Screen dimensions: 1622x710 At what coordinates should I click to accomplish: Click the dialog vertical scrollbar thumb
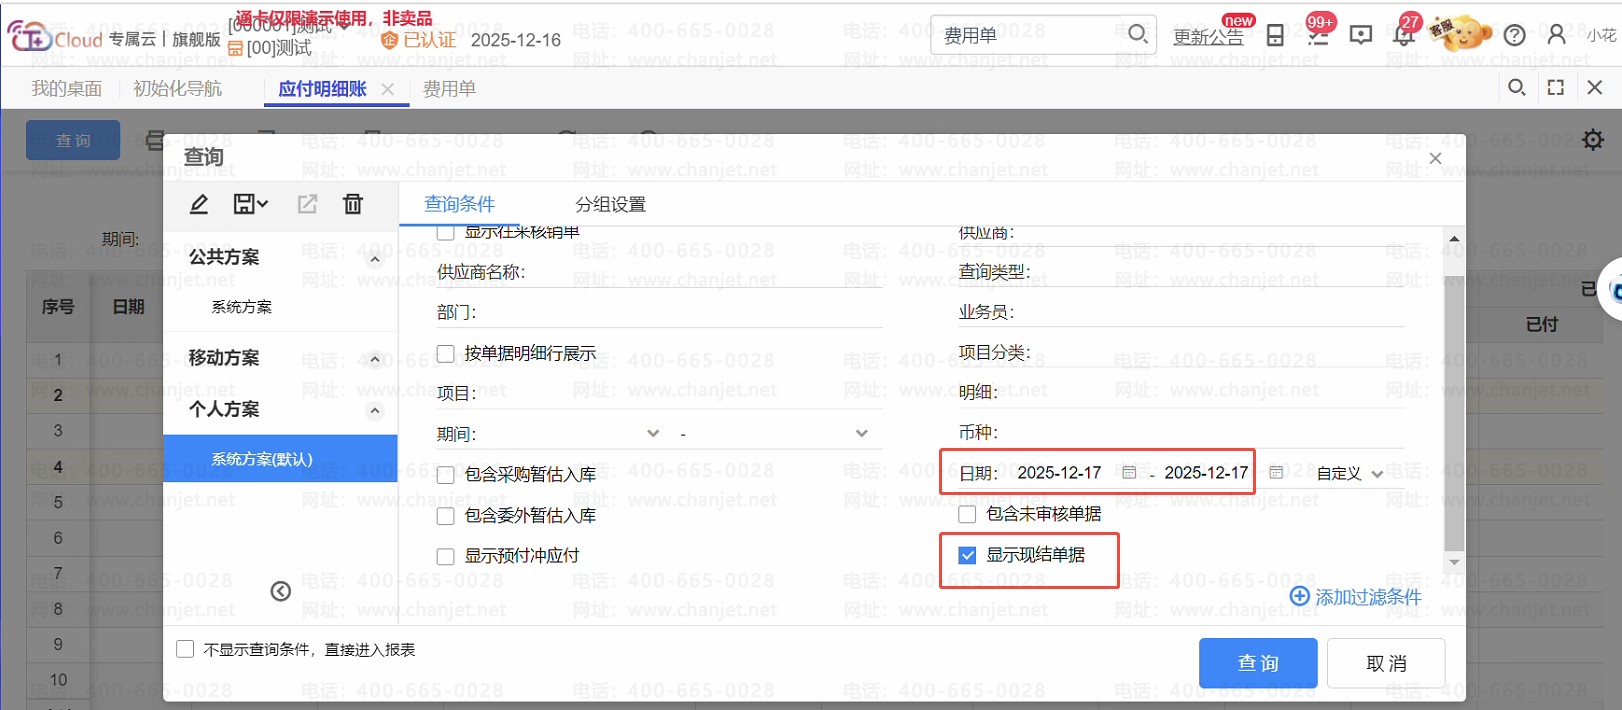tap(1454, 413)
